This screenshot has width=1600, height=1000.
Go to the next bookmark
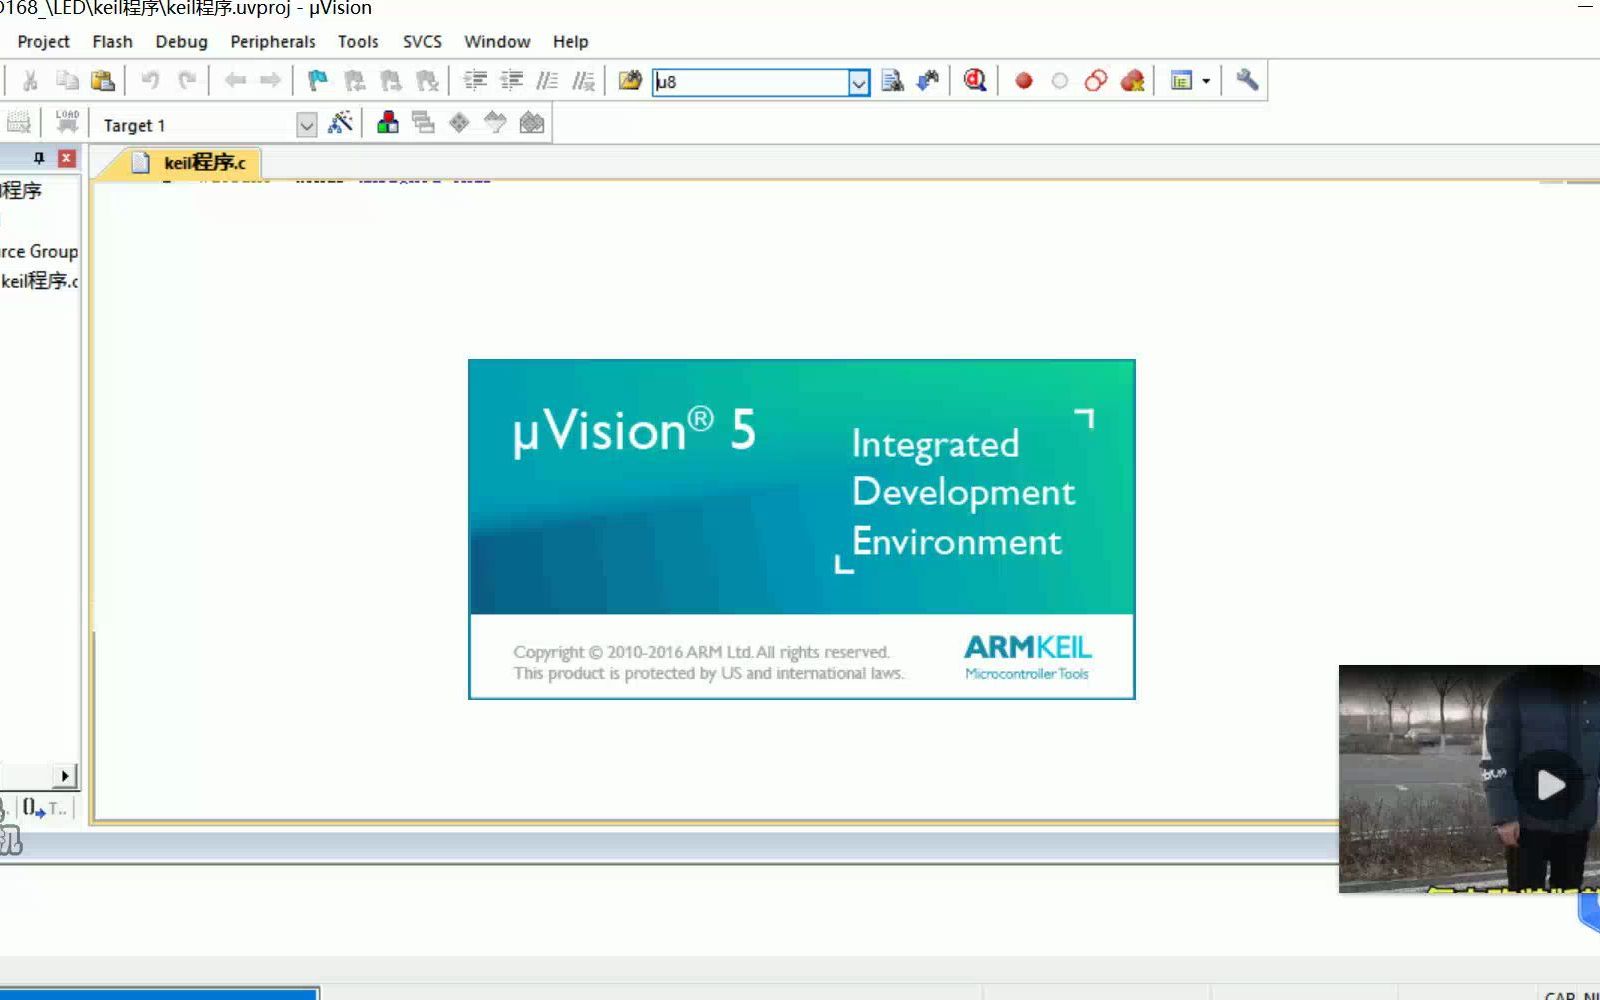coord(390,81)
